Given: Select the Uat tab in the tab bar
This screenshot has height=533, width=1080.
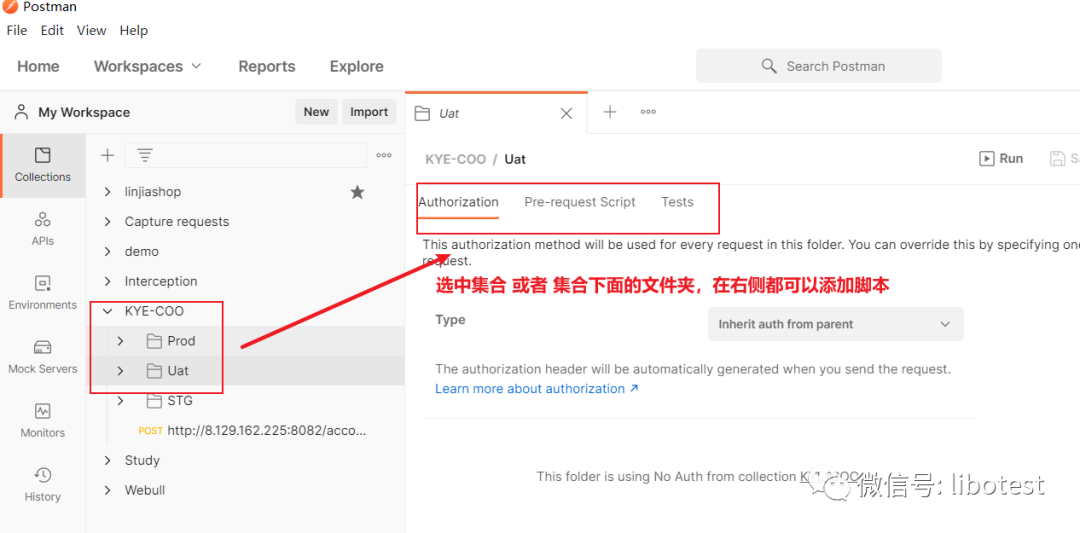Looking at the screenshot, I should coord(496,114).
